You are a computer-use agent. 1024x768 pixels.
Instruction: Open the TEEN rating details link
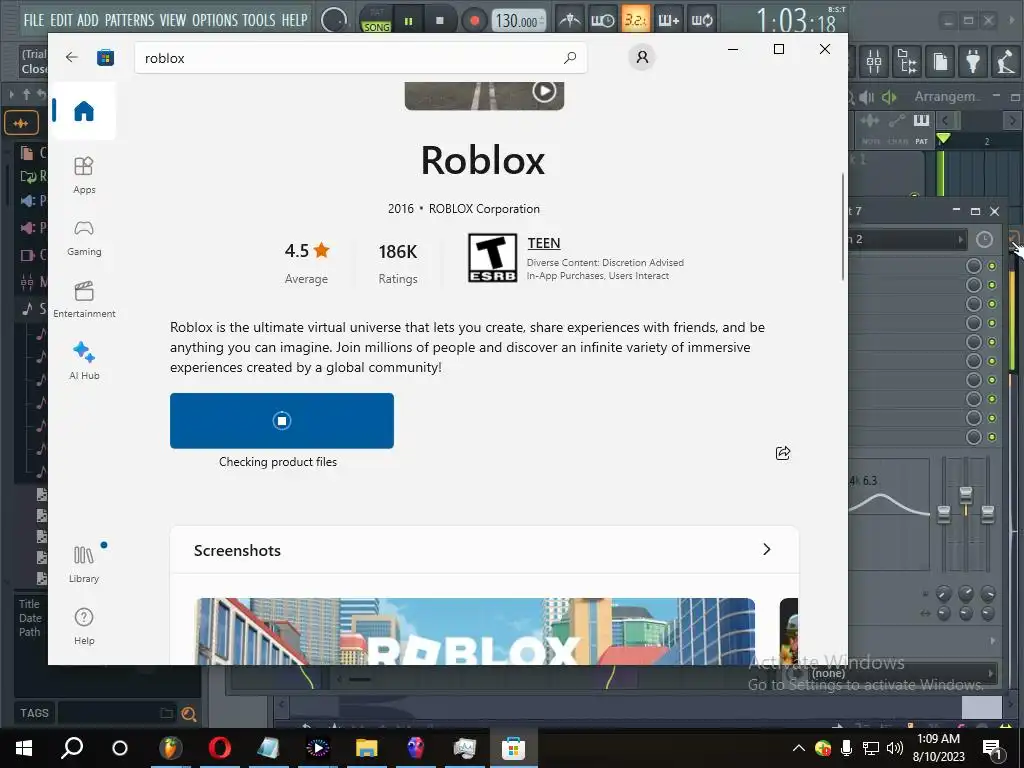click(543, 243)
